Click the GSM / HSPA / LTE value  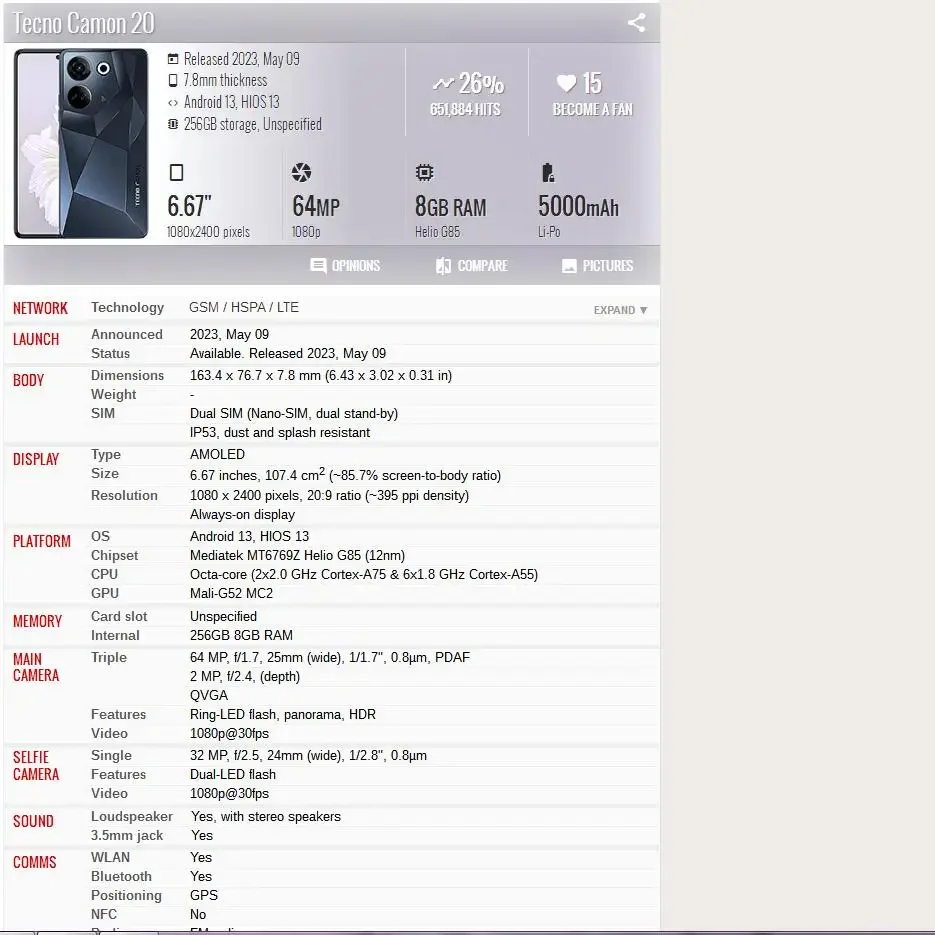click(244, 308)
